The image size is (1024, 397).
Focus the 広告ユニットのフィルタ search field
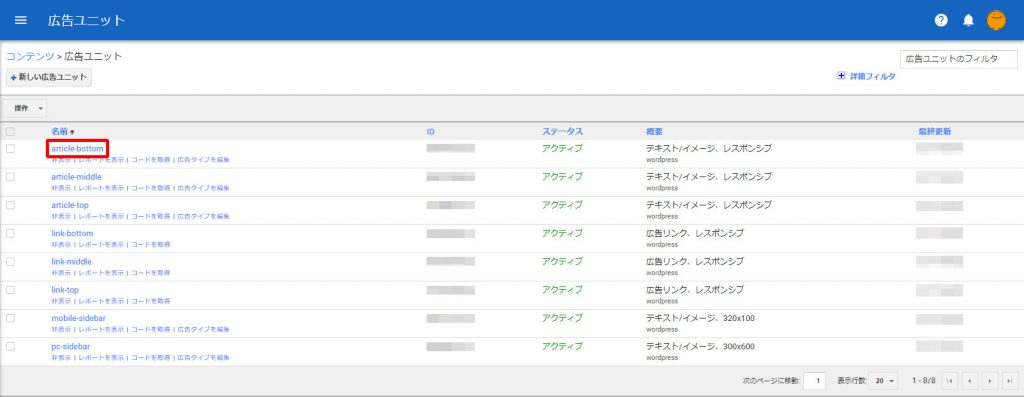coord(959,59)
